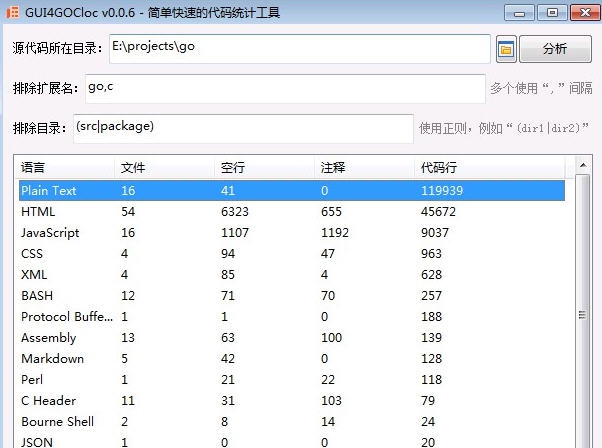Select the Plain Text row
The height and width of the screenshot is (448, 602).
[292, 190]
